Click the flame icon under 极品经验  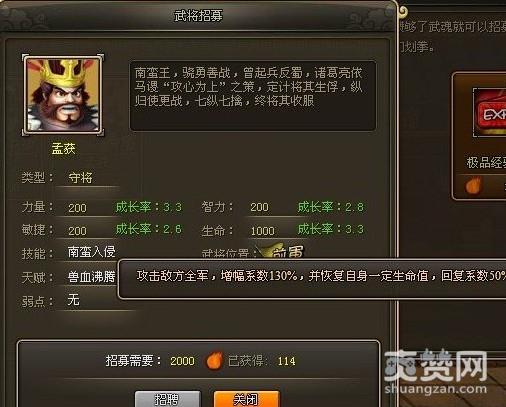point(474,185)
